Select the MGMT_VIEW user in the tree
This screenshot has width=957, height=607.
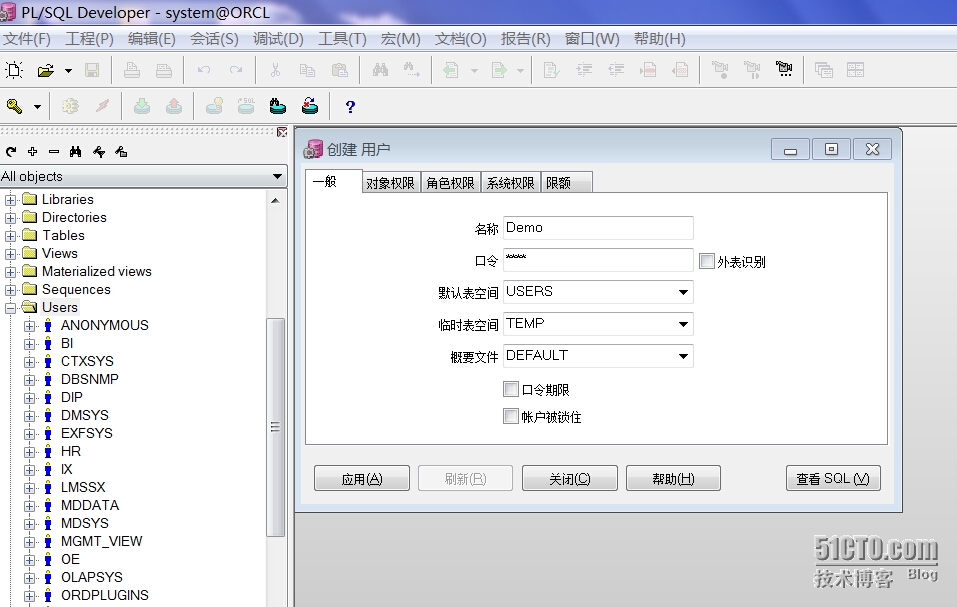[x=101, y=542]
